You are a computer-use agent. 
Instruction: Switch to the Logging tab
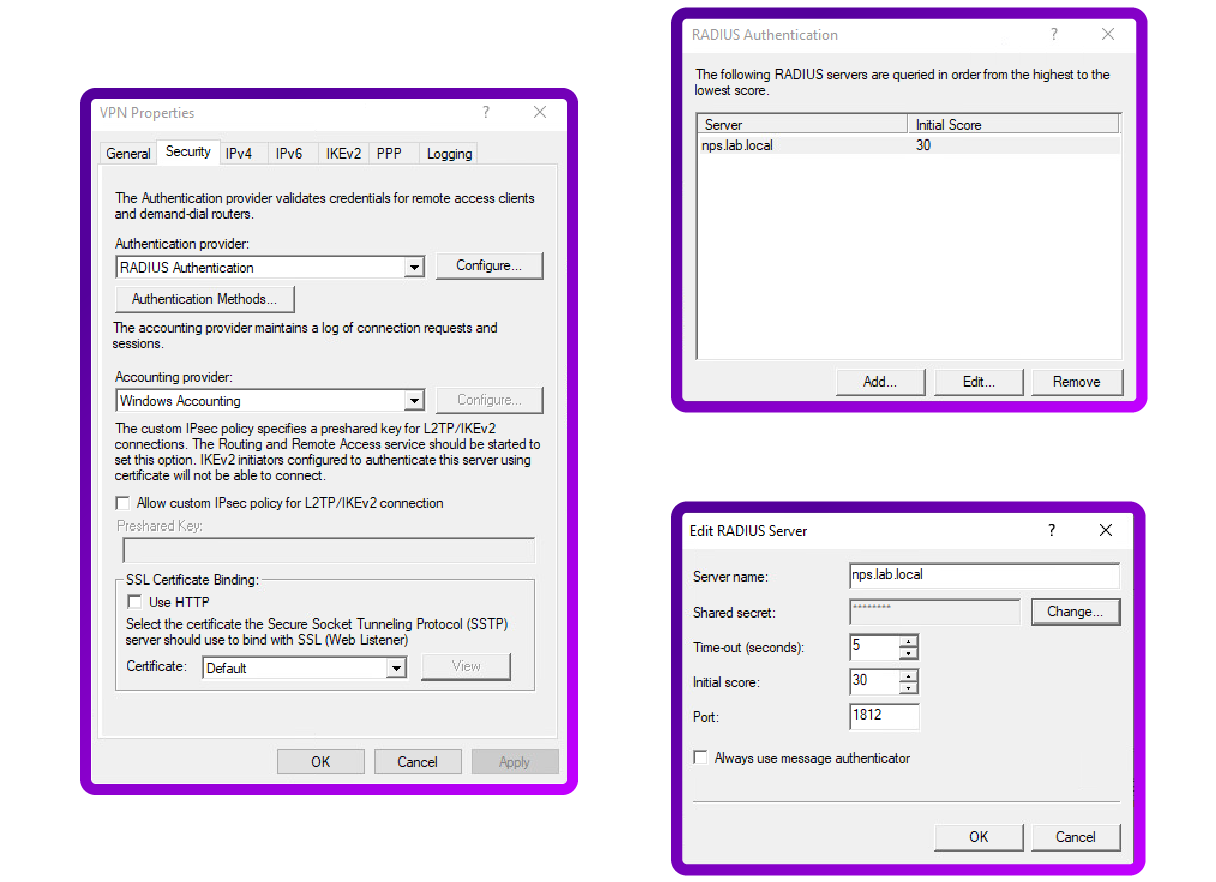(448, 153)
